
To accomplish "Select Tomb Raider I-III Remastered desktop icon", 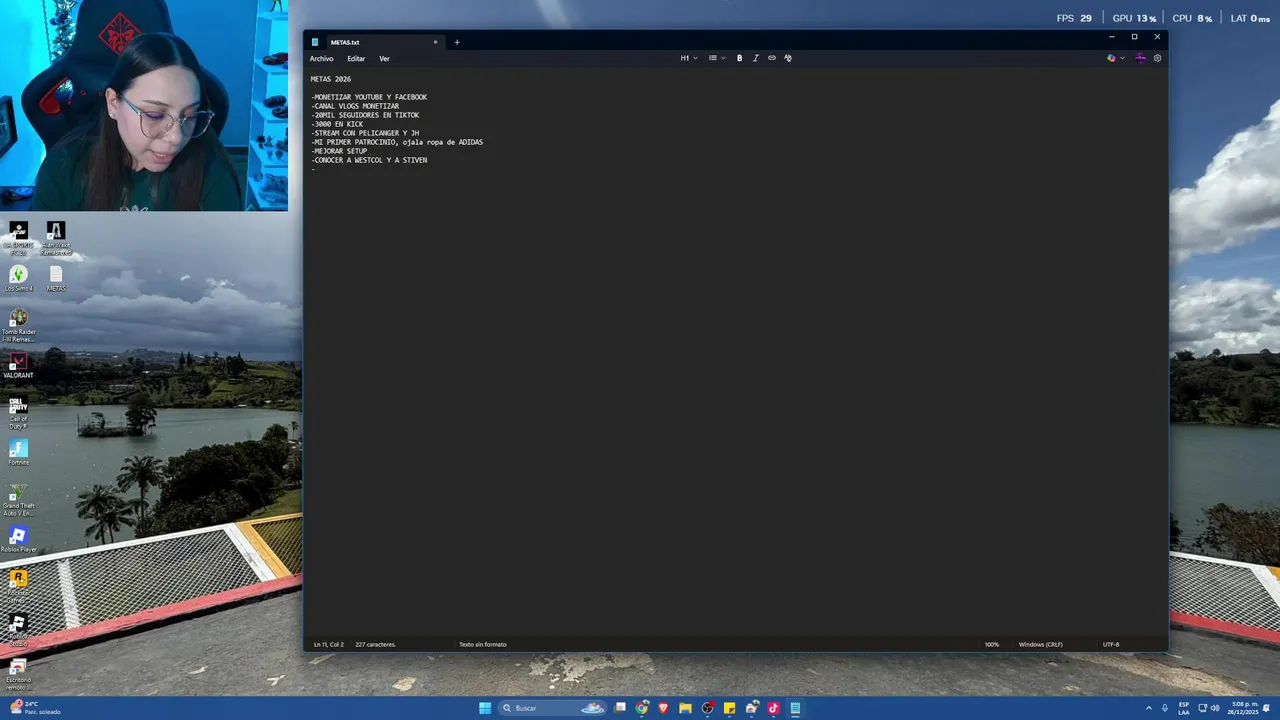I will click(18, 326).
